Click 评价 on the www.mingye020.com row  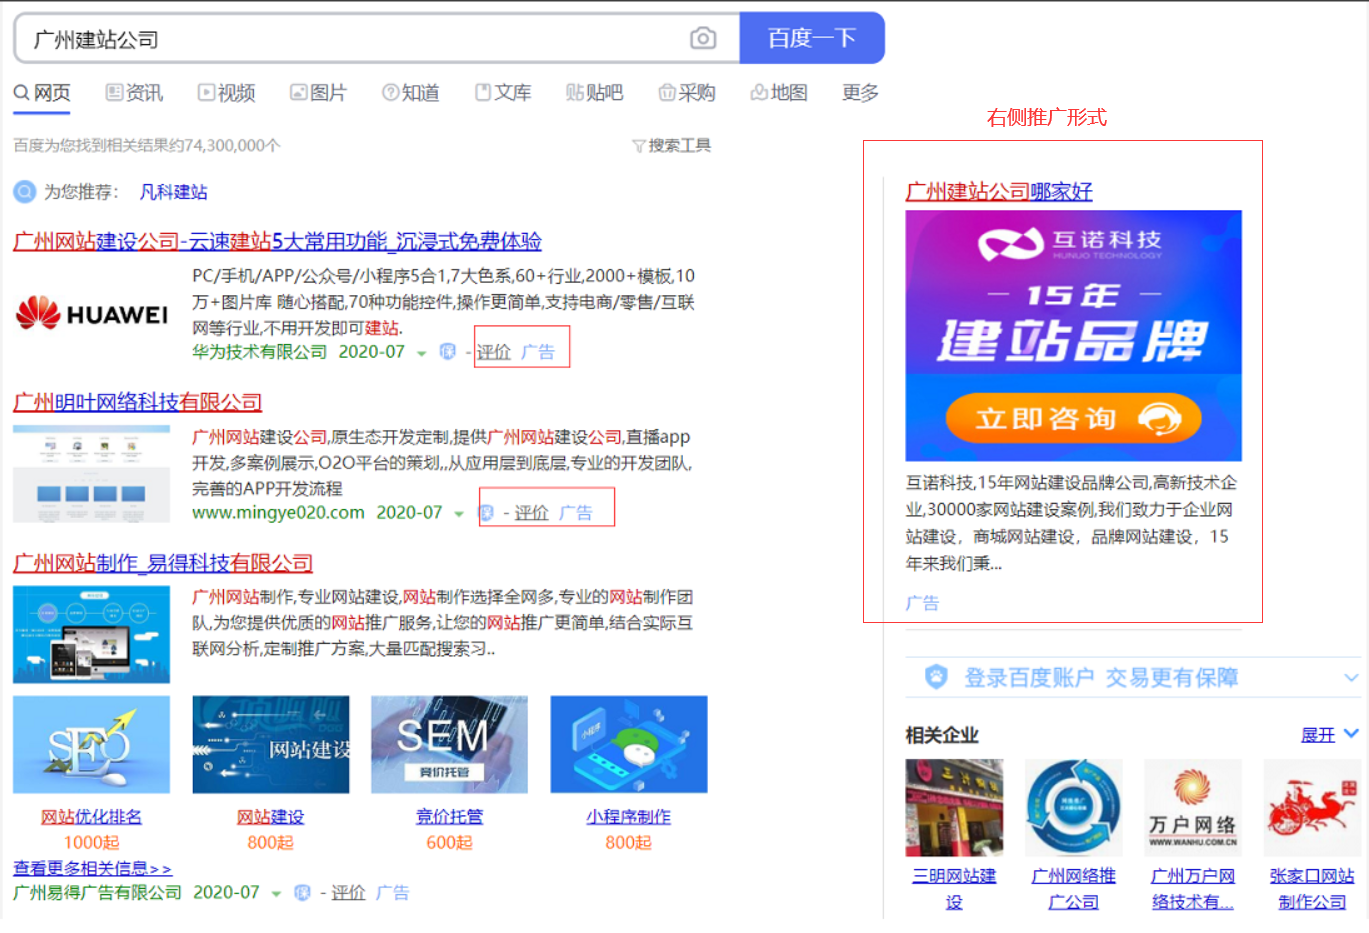click(x=532, y=513)
